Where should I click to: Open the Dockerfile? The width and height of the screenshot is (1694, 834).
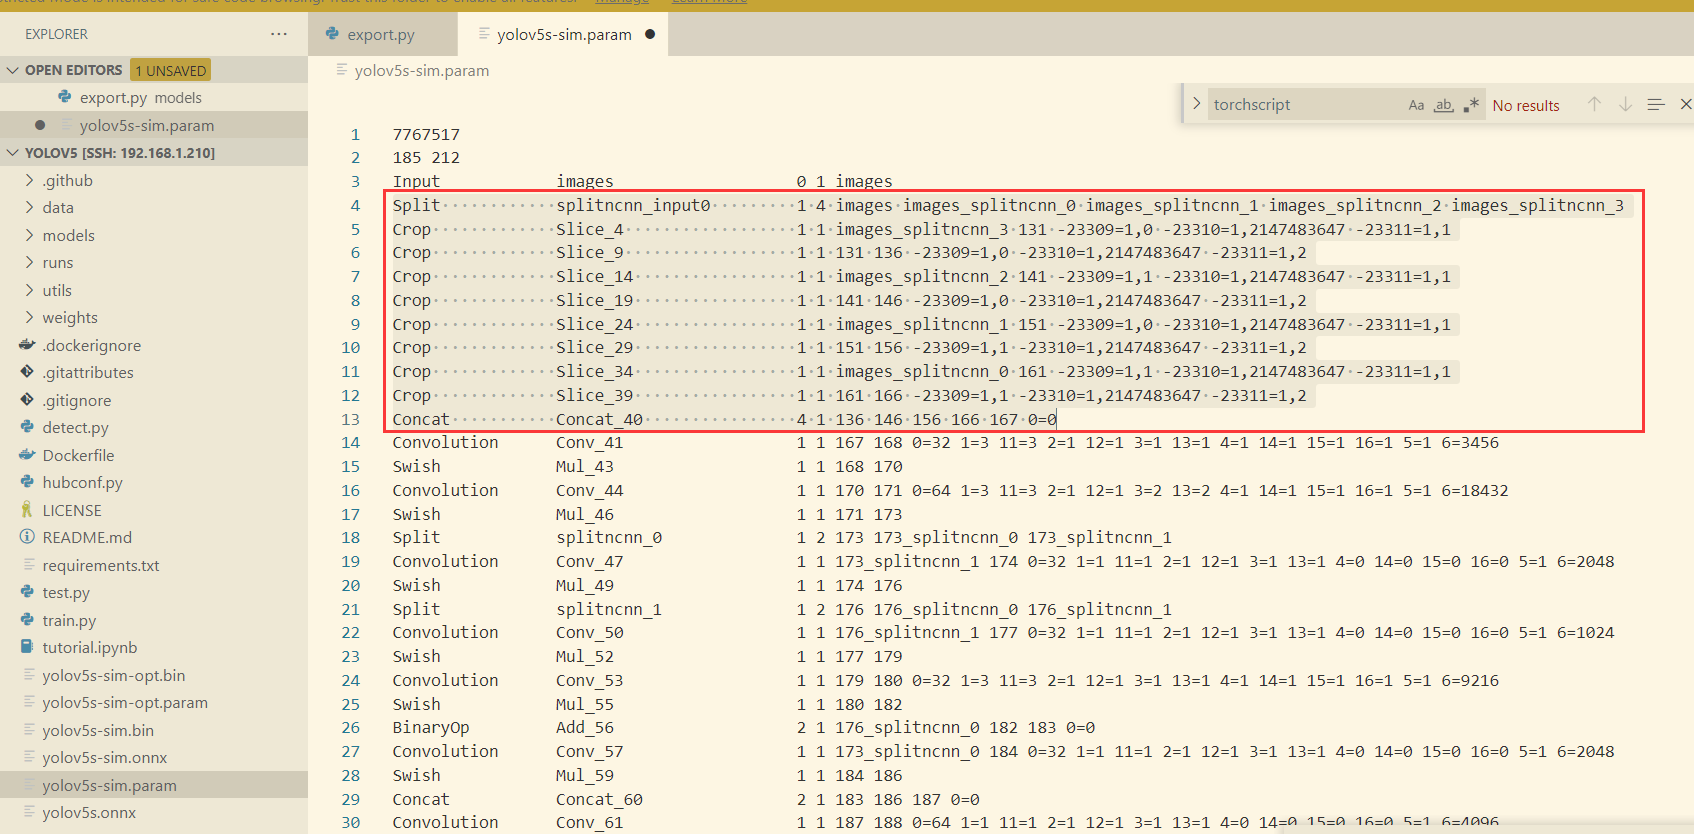(x=154, y=455)
